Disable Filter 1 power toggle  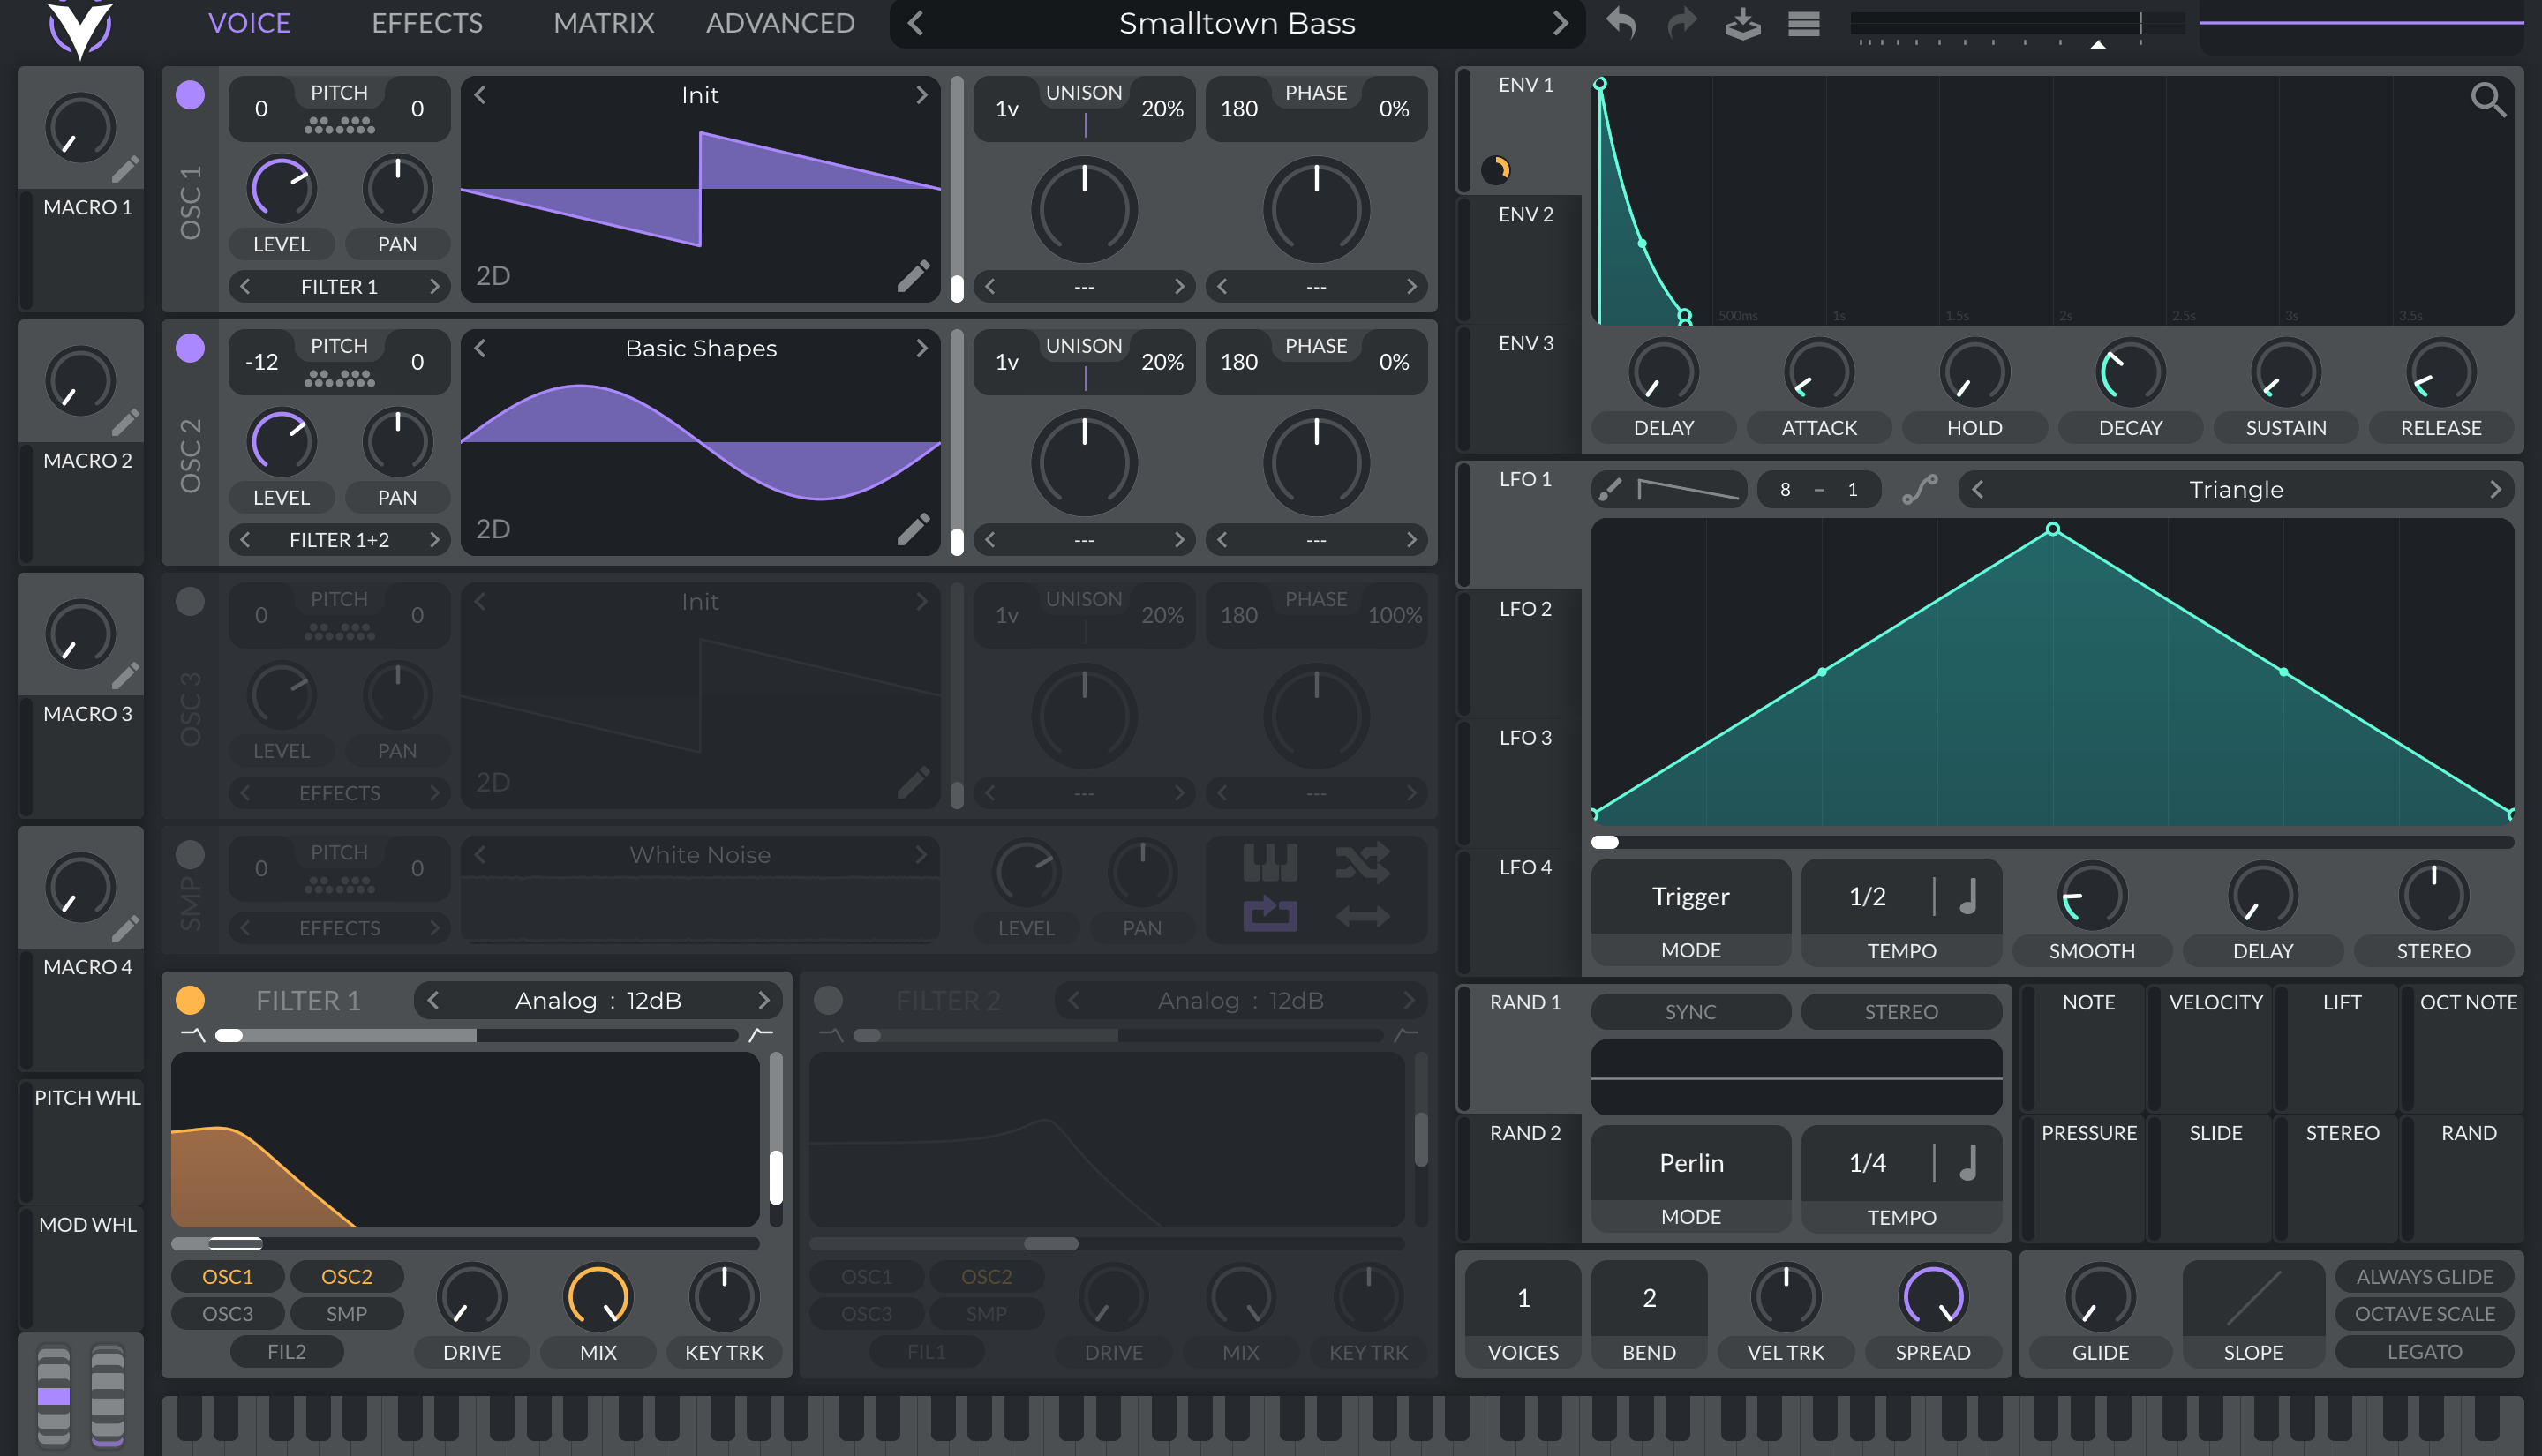click(190, 1000)
